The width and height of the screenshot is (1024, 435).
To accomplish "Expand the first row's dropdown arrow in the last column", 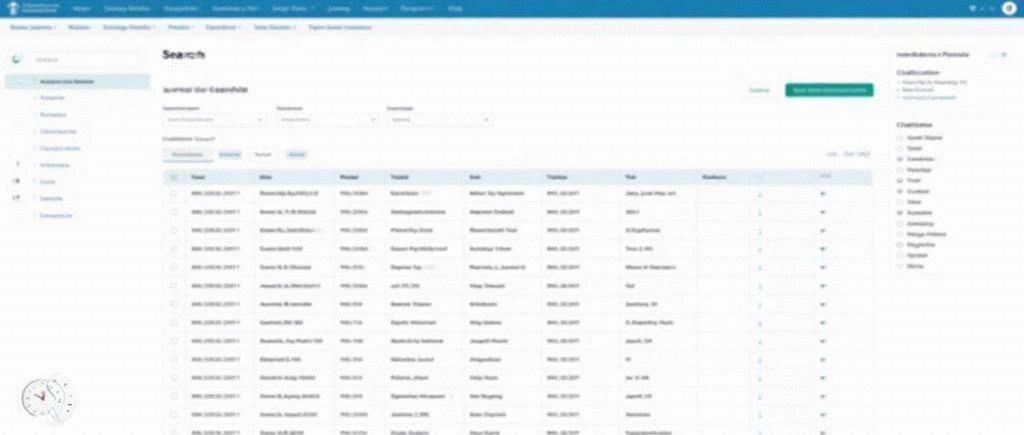I will (823, 194).
